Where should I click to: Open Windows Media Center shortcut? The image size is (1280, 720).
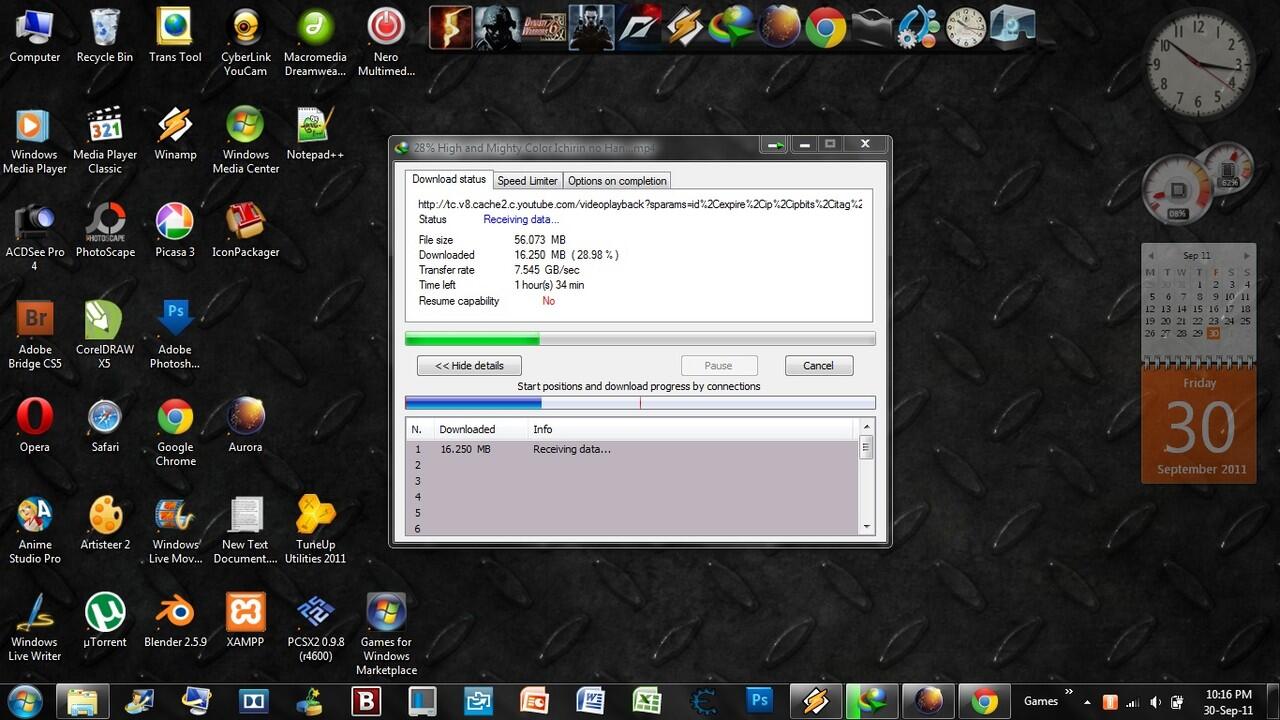click(x=245, y=140)
